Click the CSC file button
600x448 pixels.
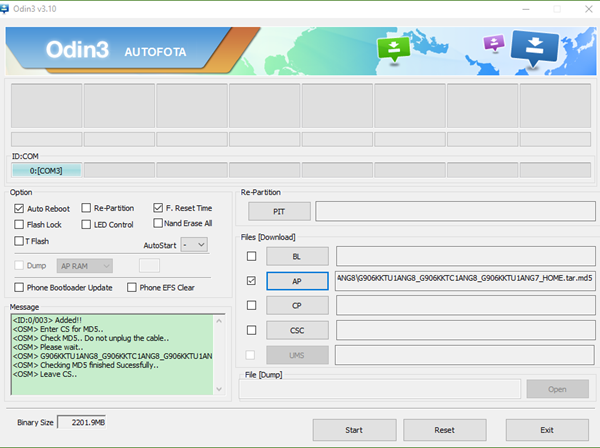click(x=297, y=330)
